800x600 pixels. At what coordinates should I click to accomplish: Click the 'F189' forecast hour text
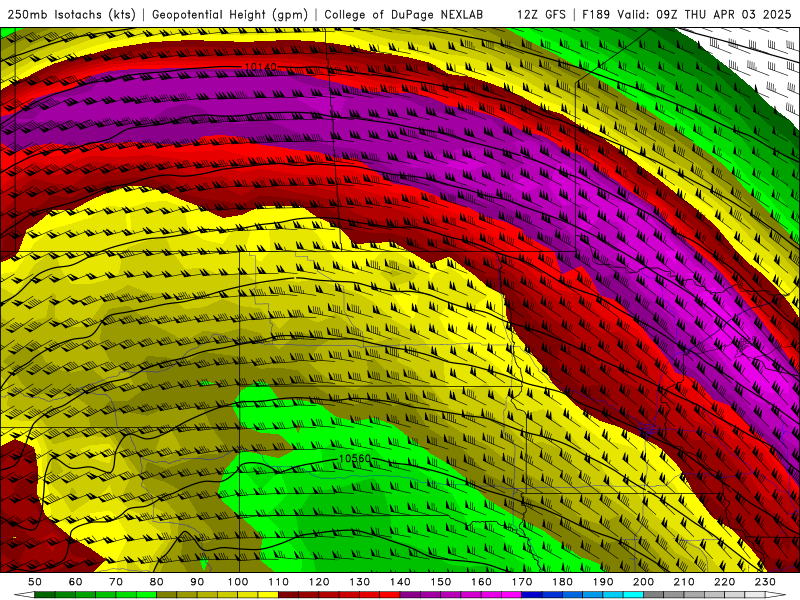click(596, 14)
